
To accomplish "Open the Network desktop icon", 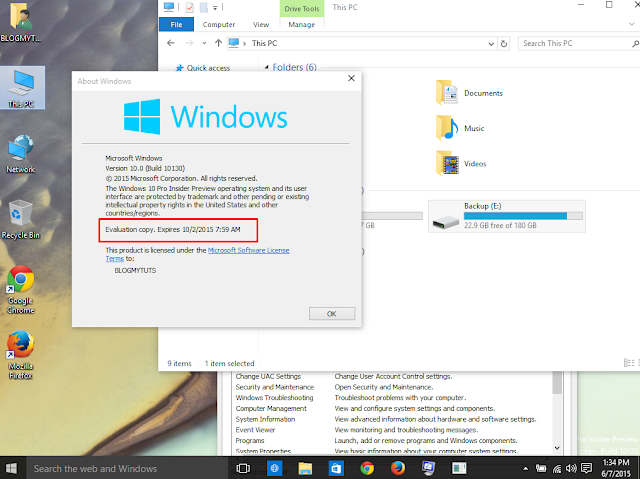I will point(20,154).
